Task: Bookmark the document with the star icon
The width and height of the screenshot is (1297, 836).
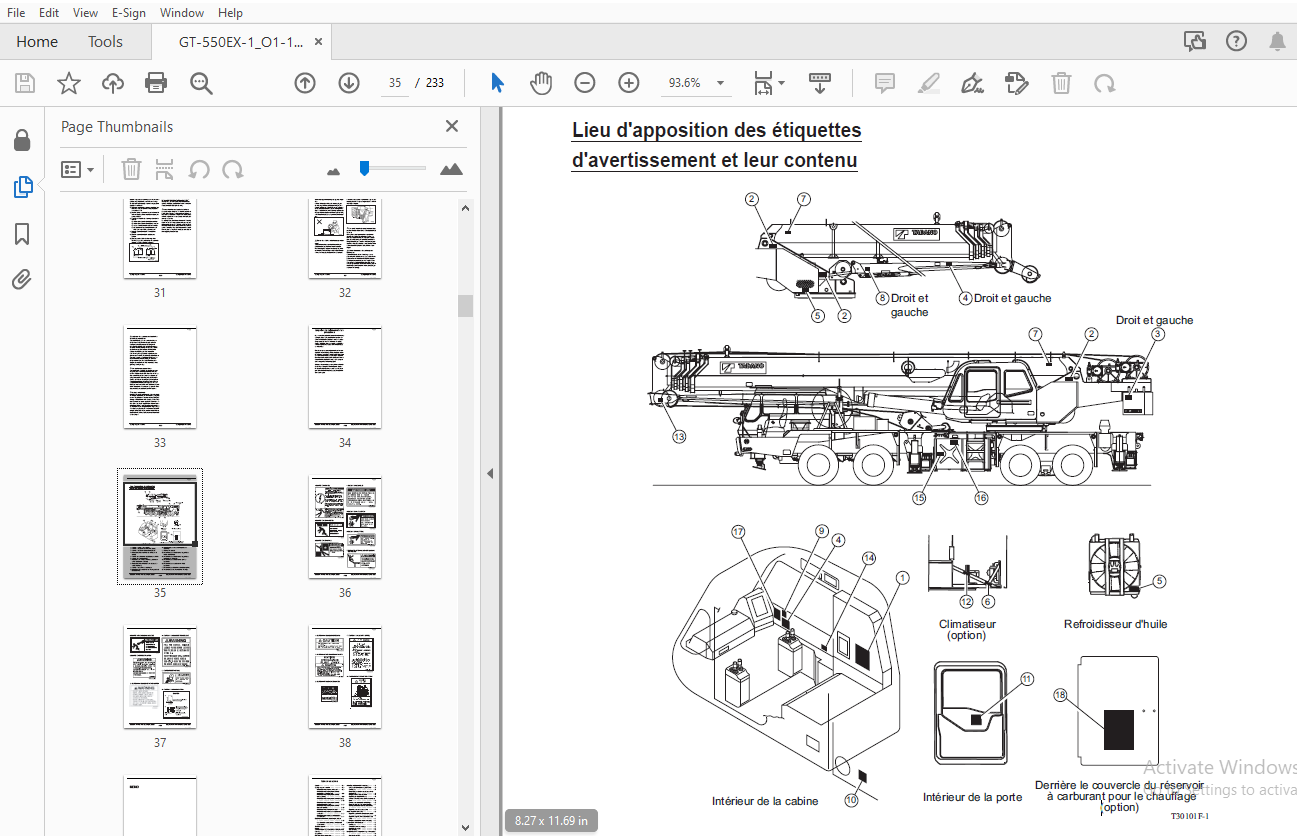Action: click(x=68, y=83)
